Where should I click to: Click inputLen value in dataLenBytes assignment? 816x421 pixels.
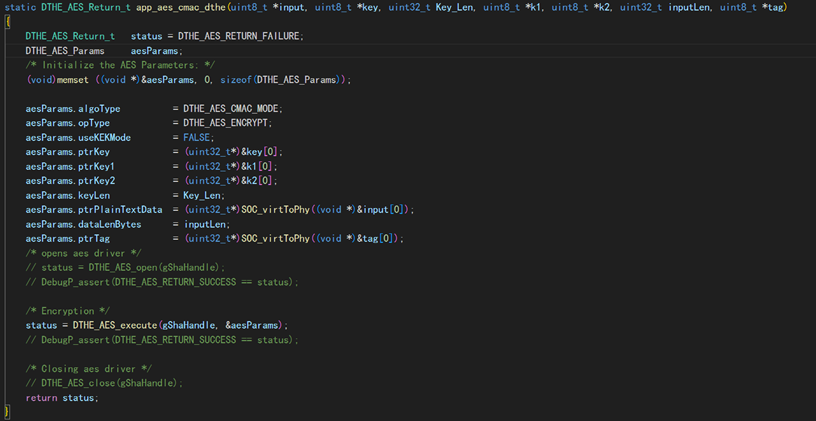tap(205, 224)
